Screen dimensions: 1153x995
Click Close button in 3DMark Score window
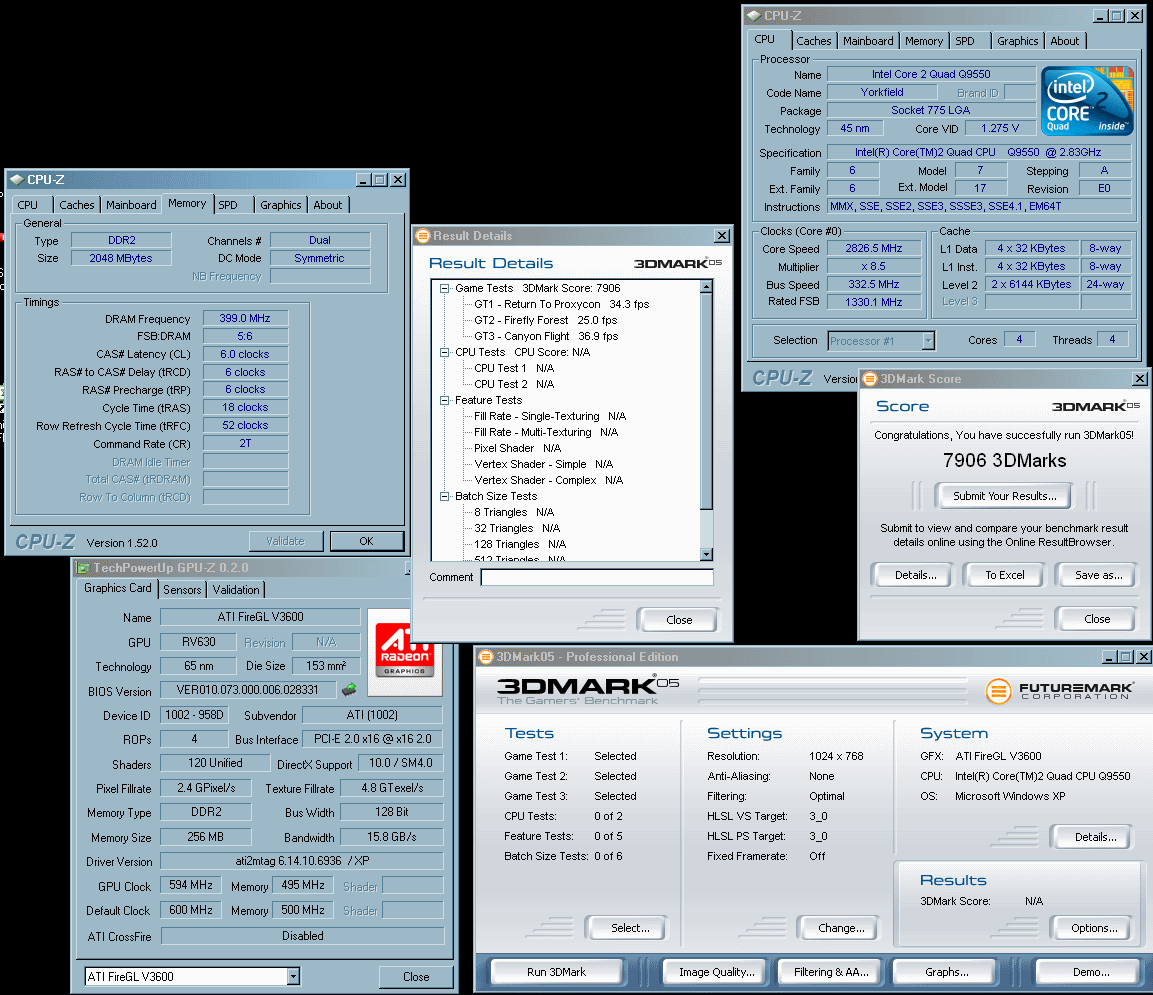(x=1096, y=619)
